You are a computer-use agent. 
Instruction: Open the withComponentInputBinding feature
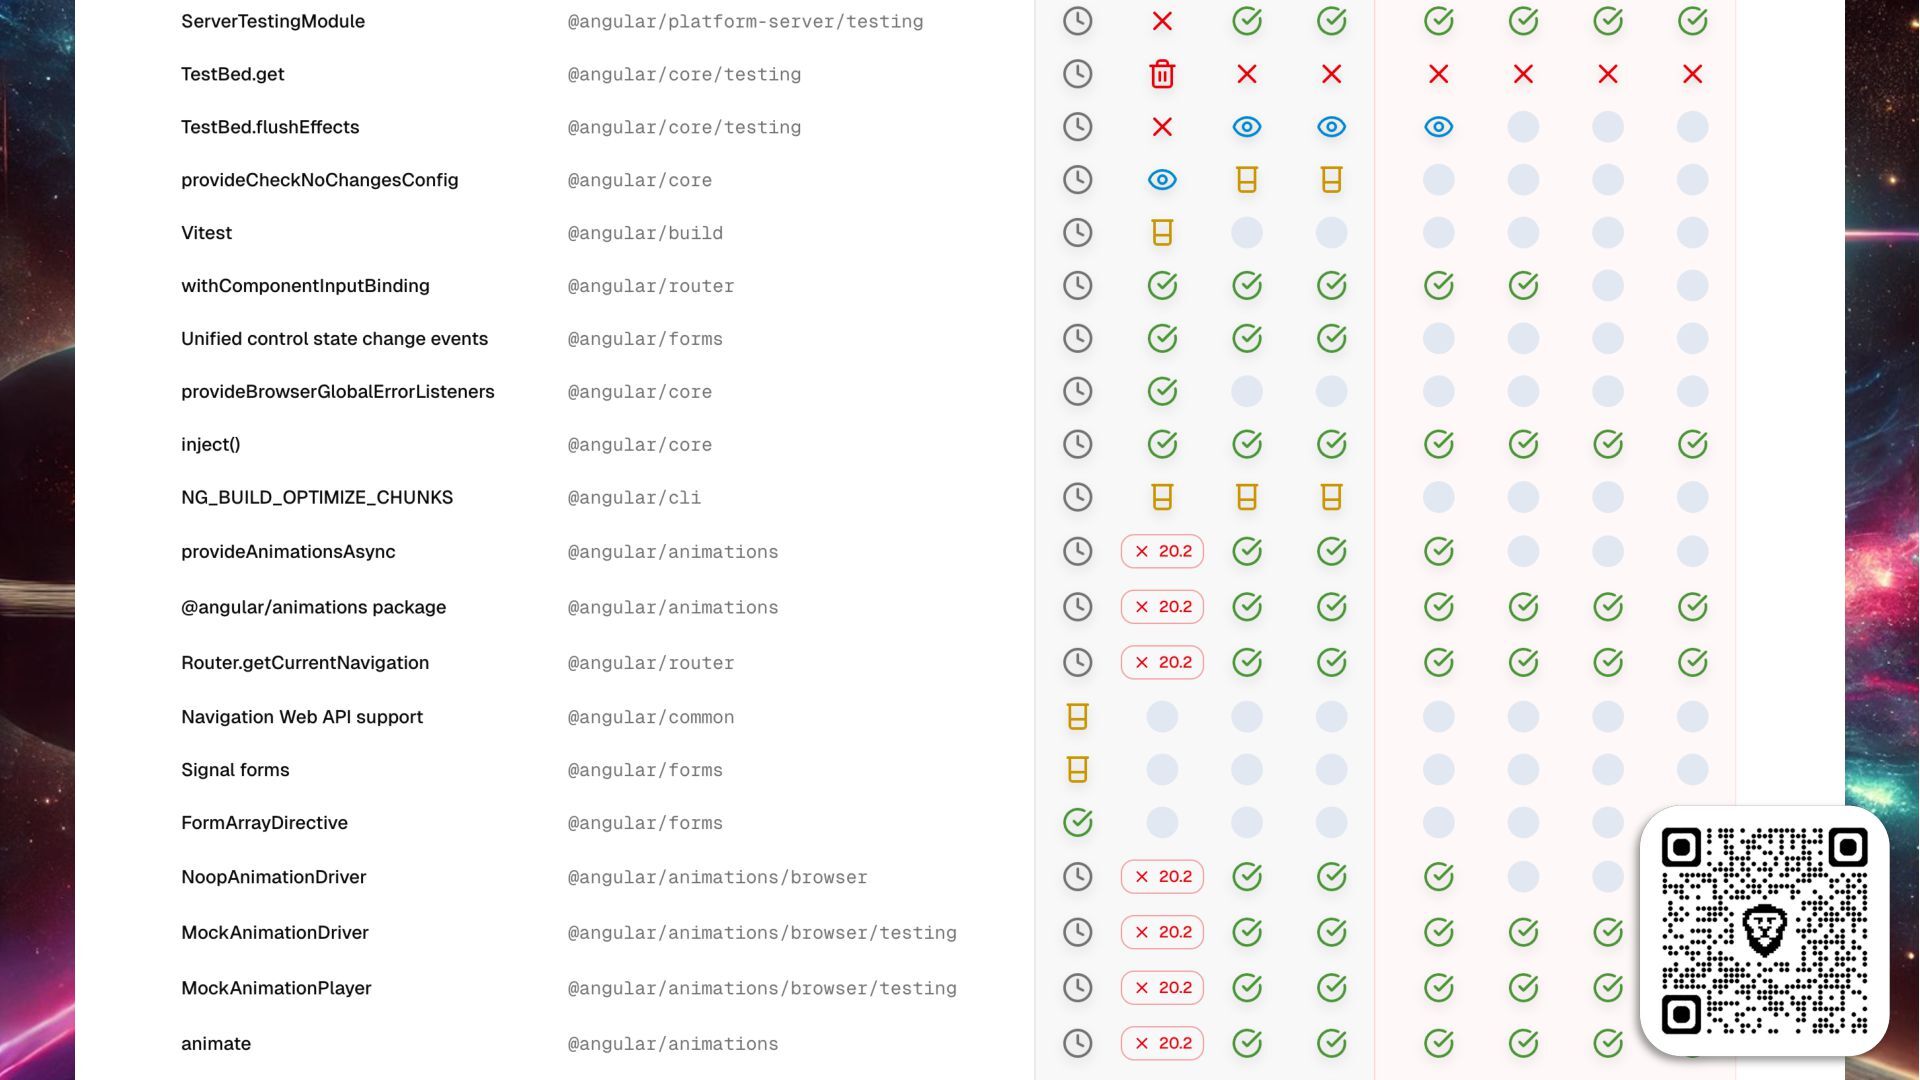pos(305,286)
